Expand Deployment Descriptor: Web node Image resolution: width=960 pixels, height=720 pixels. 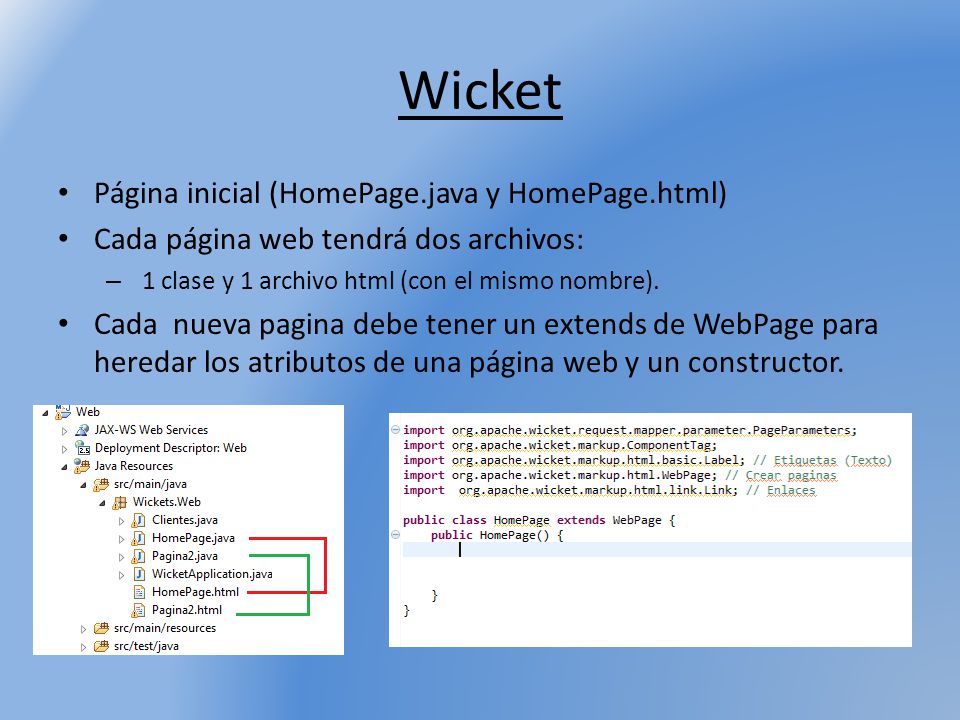[64, 449]
